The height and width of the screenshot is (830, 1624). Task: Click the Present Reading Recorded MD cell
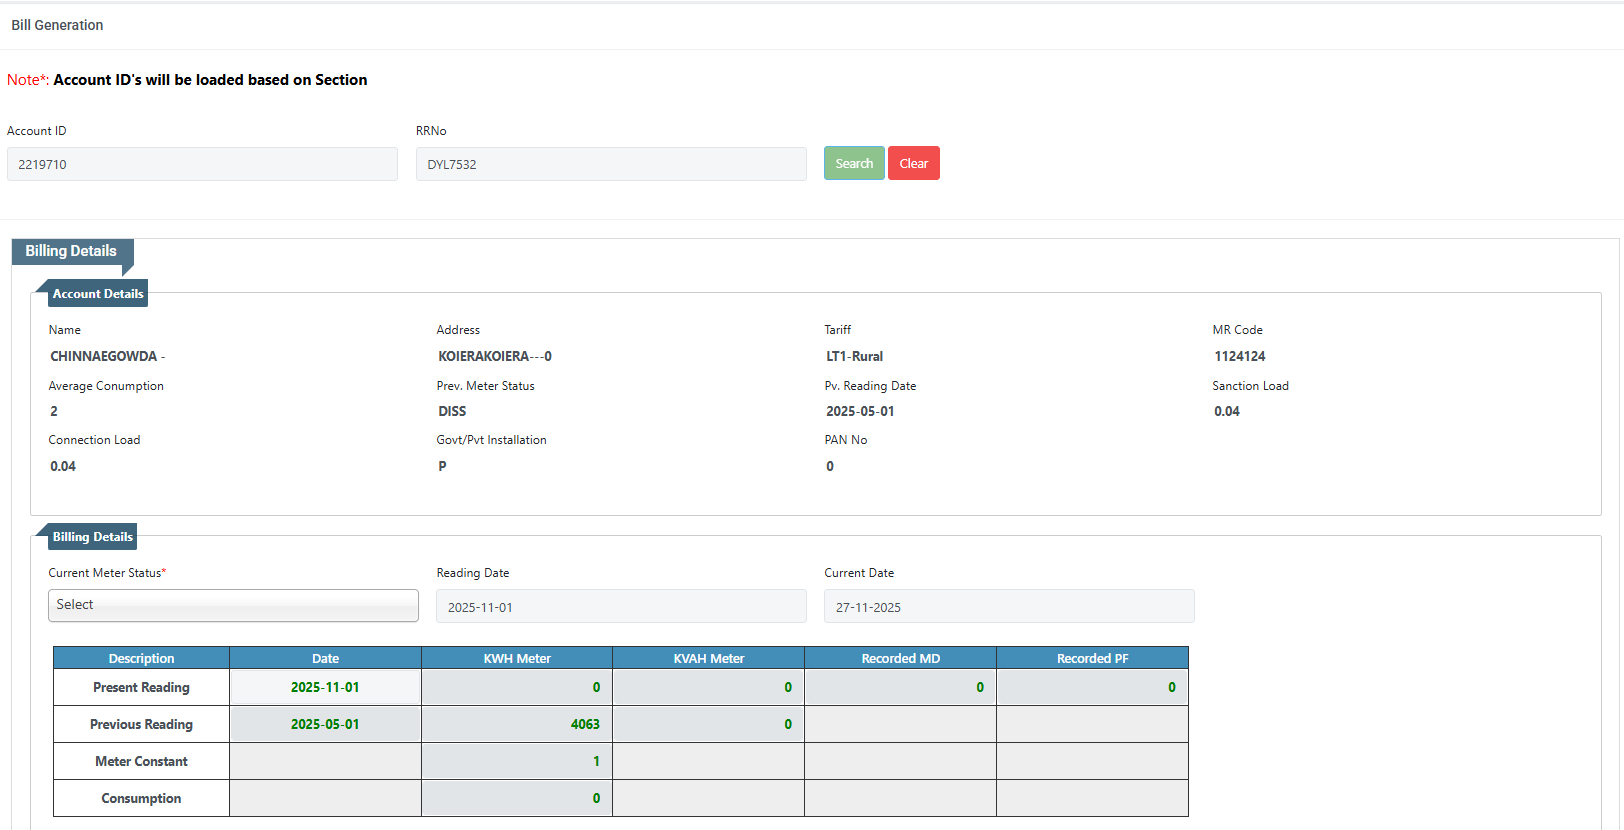pyautogui.click(x=901, y=687)
